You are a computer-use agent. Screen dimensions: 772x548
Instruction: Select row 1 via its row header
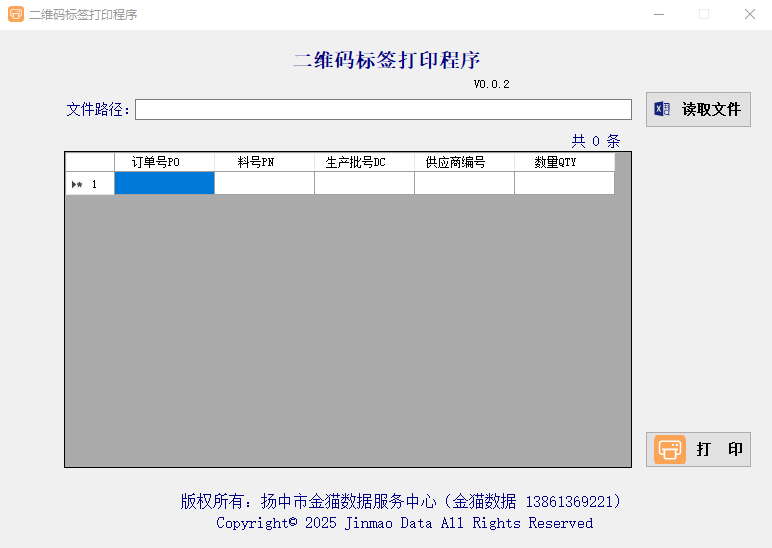tap(90, 183)
